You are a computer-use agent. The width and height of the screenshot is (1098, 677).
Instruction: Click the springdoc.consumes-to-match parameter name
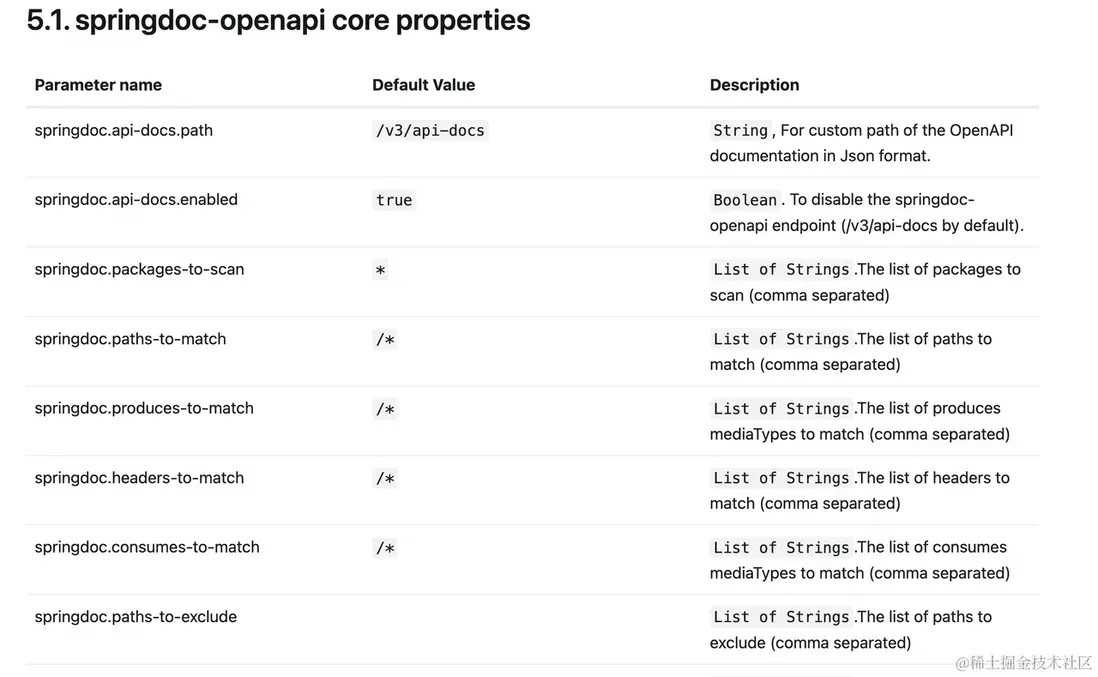(x=147, y=547)
